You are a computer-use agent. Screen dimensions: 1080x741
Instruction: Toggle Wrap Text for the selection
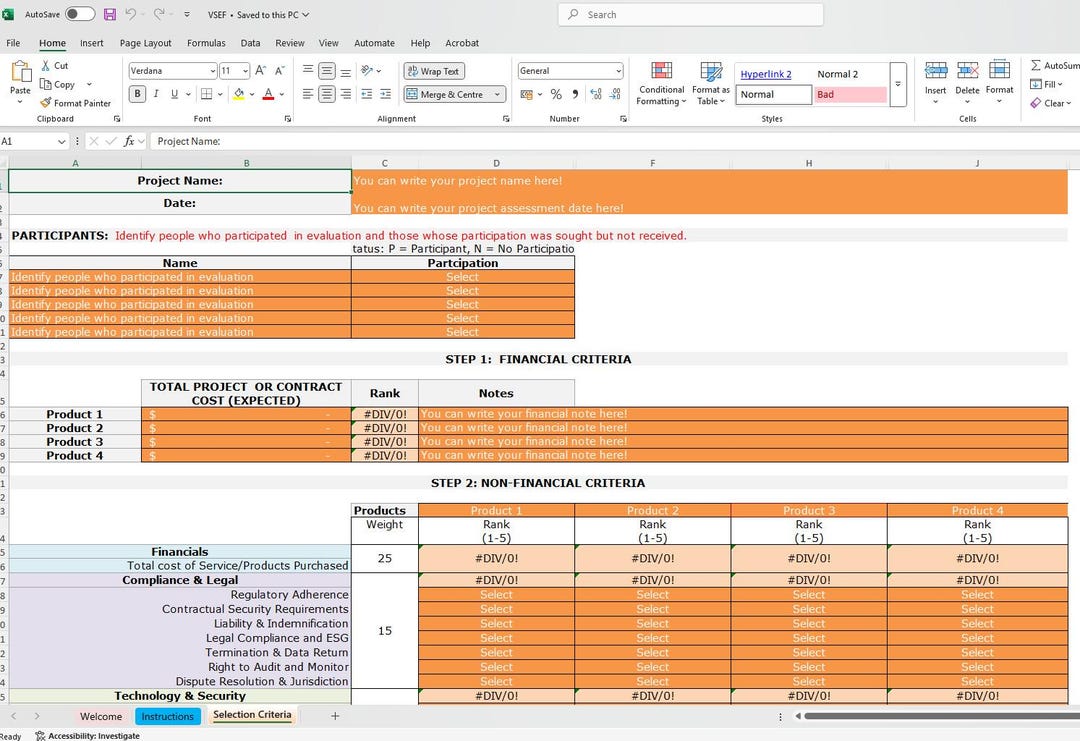pyautogui.click(x=433, y=71)
